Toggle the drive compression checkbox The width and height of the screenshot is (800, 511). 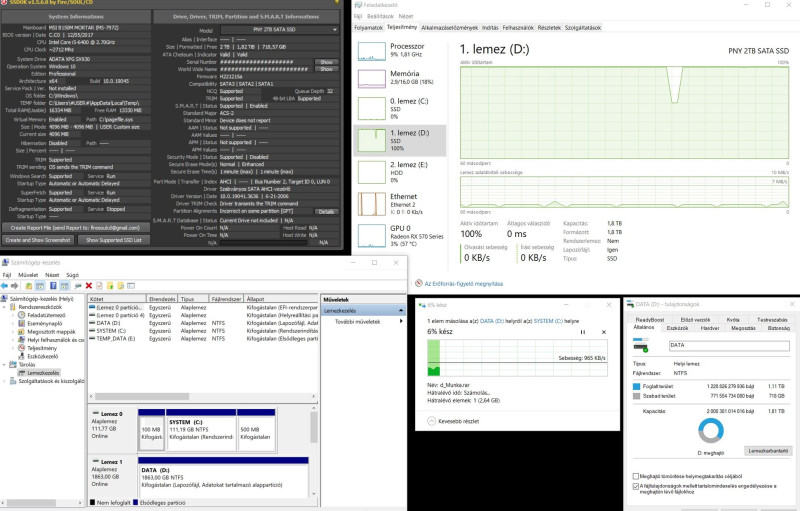(x=636, y=476)
